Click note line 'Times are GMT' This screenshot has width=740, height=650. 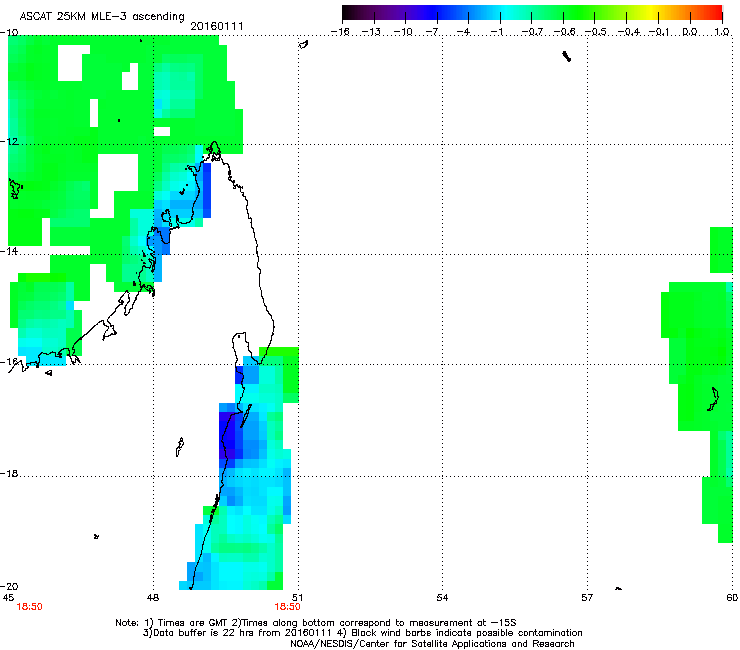tap(316, 623)
